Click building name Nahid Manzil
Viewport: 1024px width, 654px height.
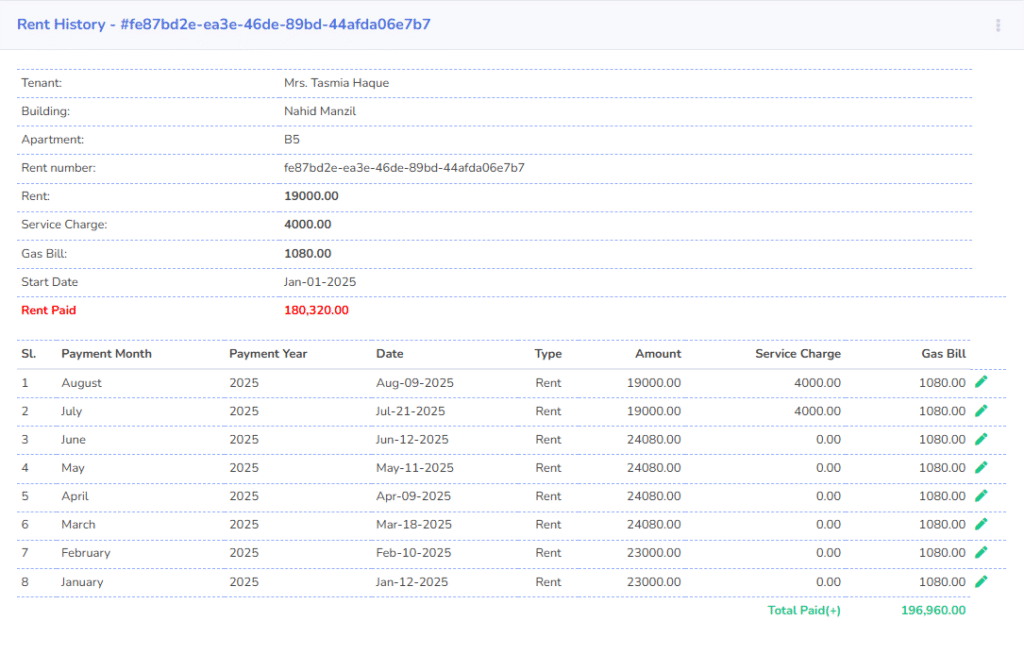pos(320,111)
